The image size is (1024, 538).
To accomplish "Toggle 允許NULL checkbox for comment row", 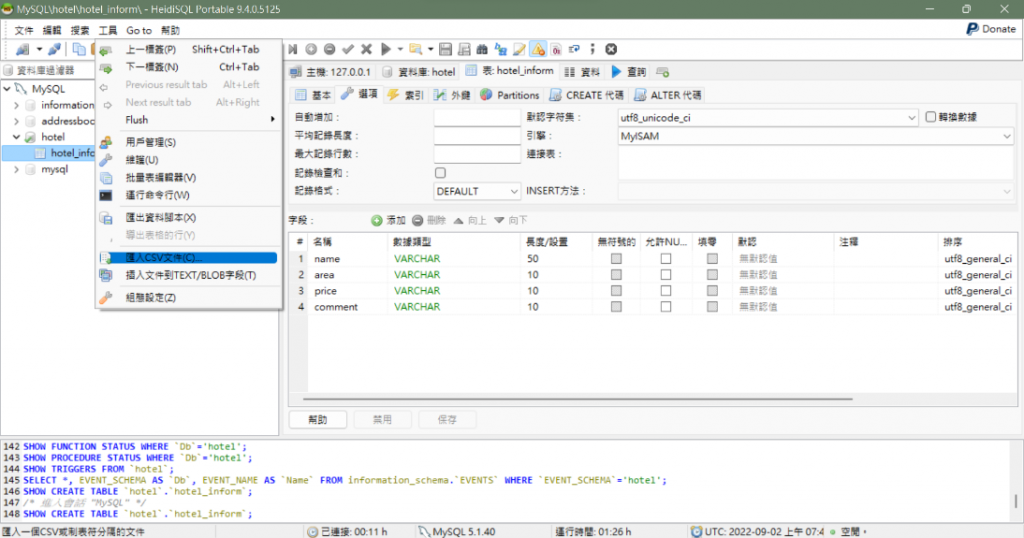I will (665, 307).
